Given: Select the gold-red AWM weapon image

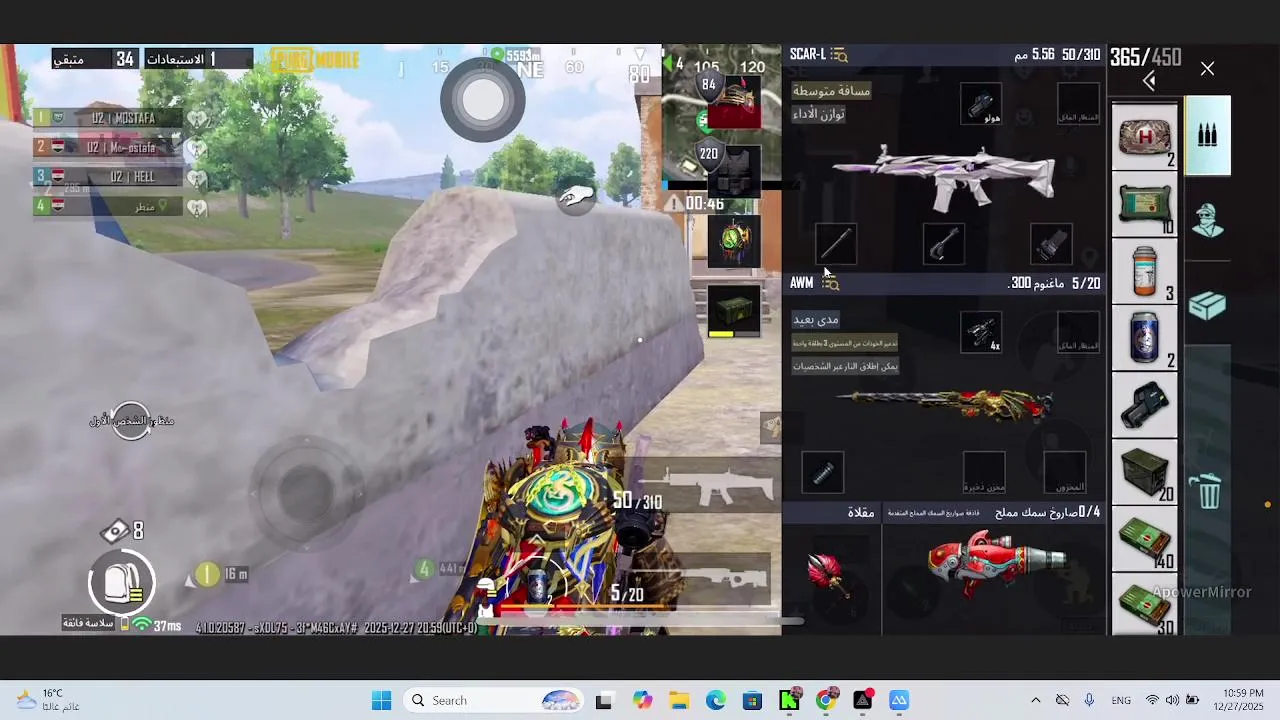Looking at the screenshot, I should 945,403.
